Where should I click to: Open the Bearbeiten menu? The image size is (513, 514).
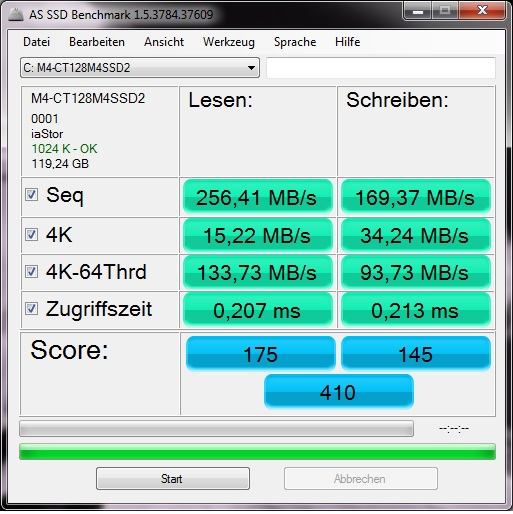pyautogui.click(x=97, y=42)
